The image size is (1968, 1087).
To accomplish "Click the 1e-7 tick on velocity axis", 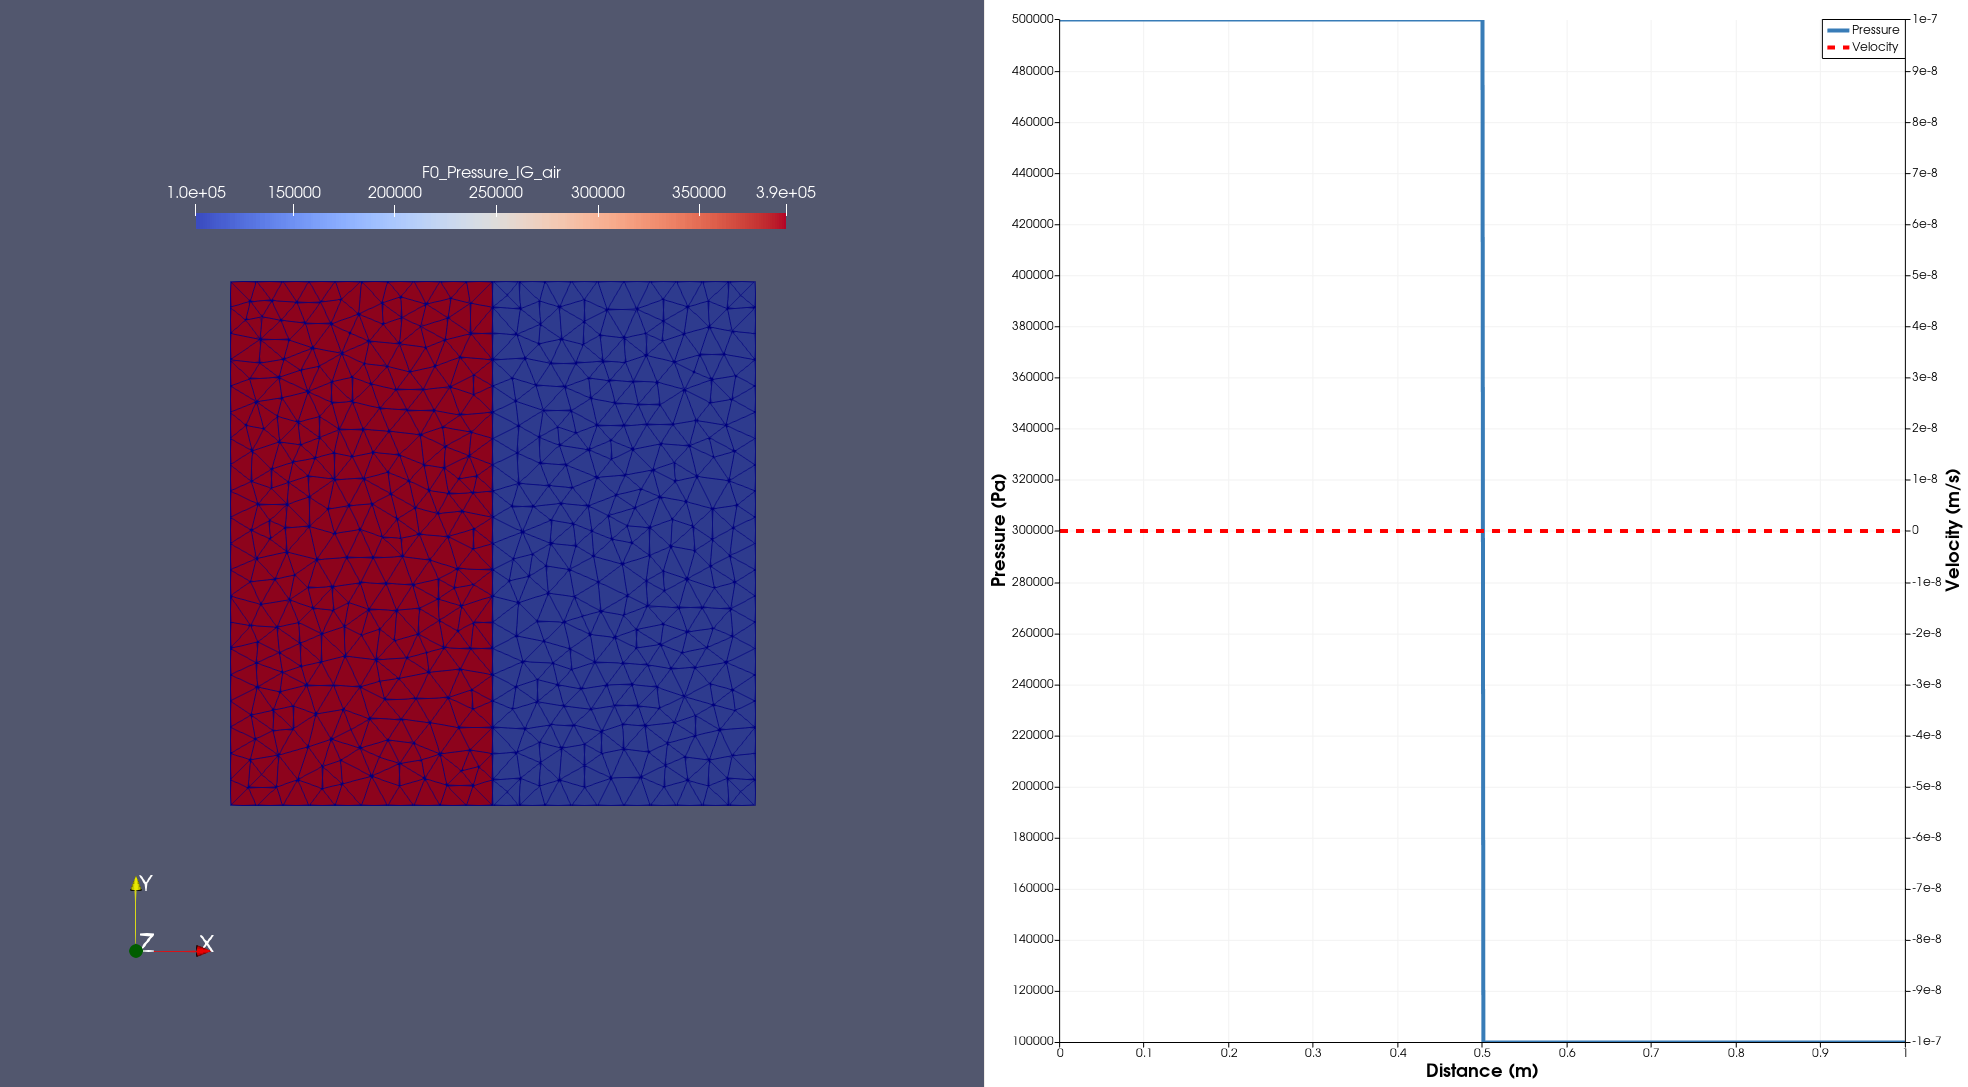I will (1924, 19).
